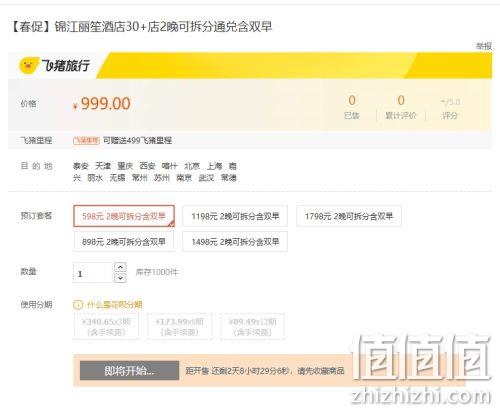Select the 12-period installment option
The image size is (500, 413).
[x=252, y=326]
